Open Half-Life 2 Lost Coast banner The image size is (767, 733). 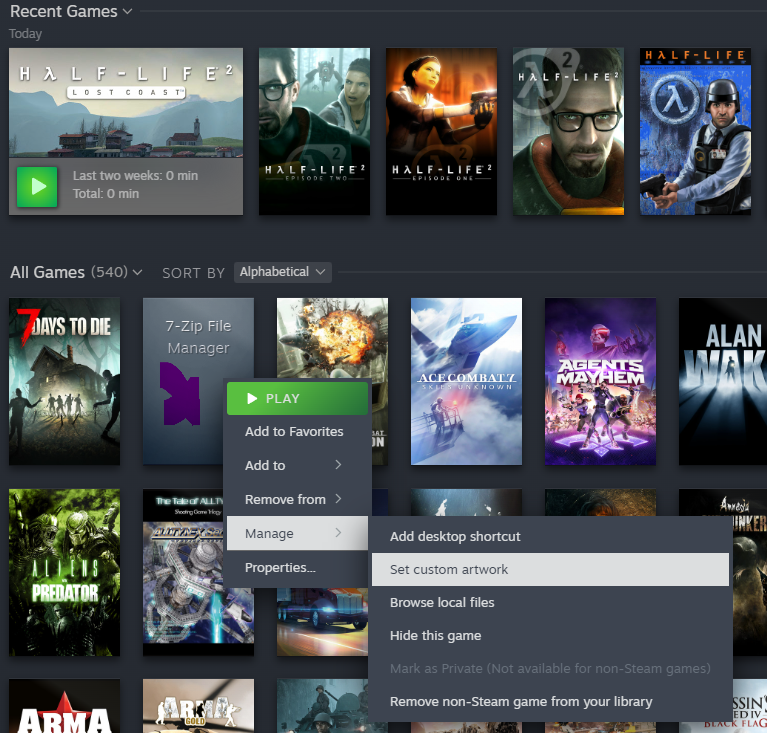[x=126, y=102]
